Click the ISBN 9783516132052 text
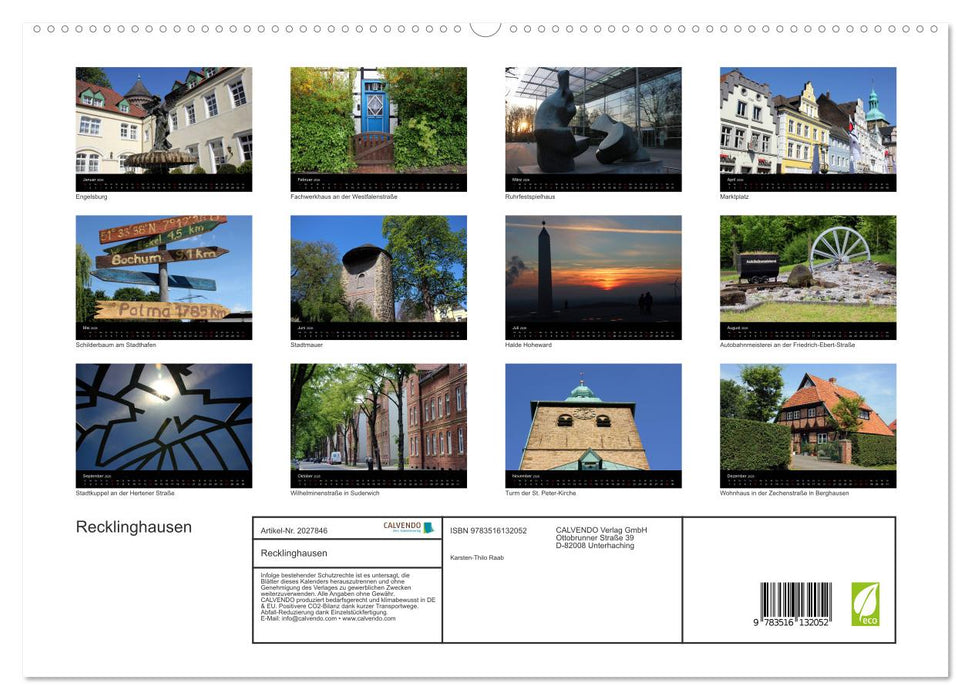 (489, 532)
